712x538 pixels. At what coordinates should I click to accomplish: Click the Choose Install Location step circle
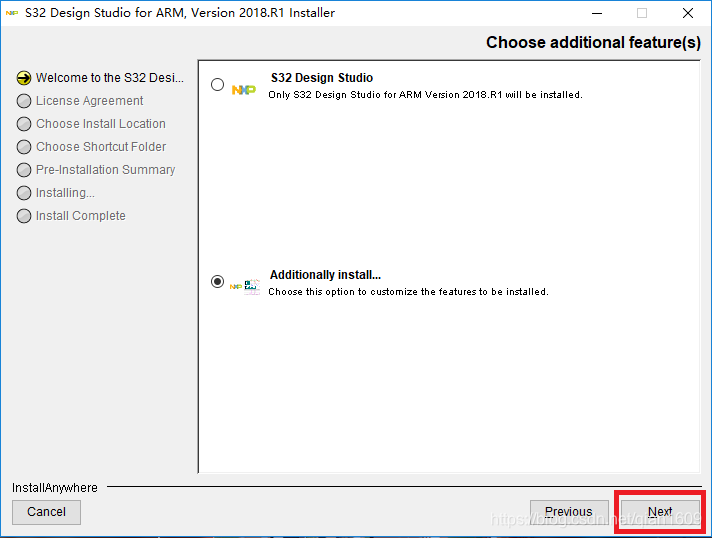[24, 124]
